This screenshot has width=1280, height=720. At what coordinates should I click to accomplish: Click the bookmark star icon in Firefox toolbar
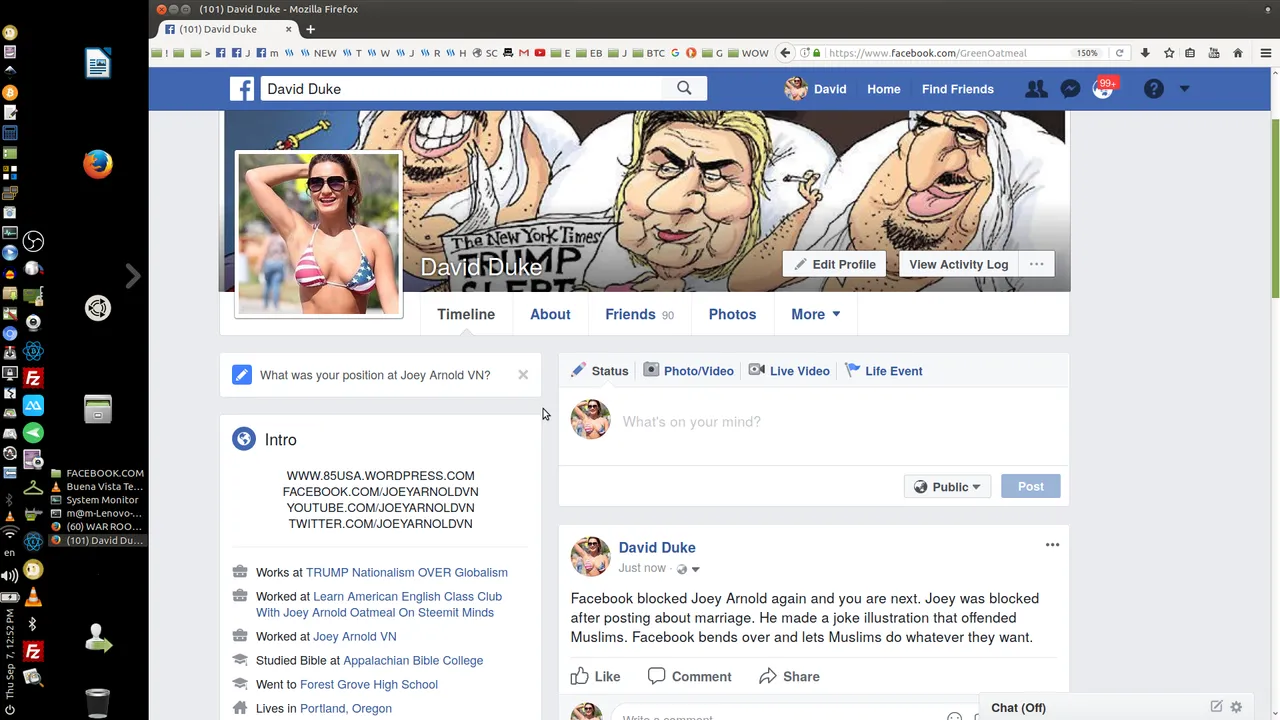(1169, 53)
